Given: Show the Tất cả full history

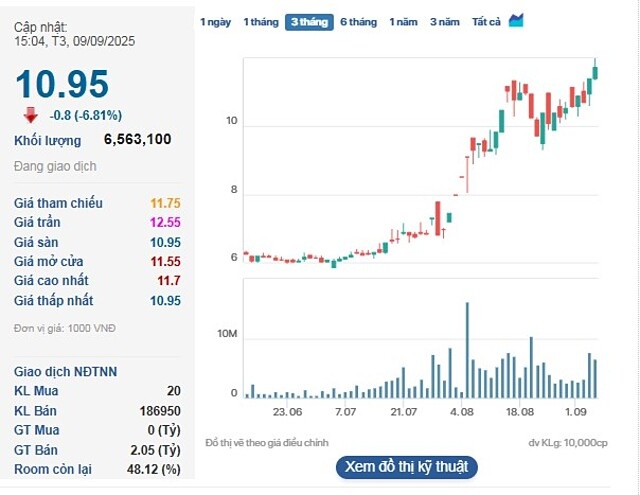Looking at the screenshot, I should [x=486, y=22].
